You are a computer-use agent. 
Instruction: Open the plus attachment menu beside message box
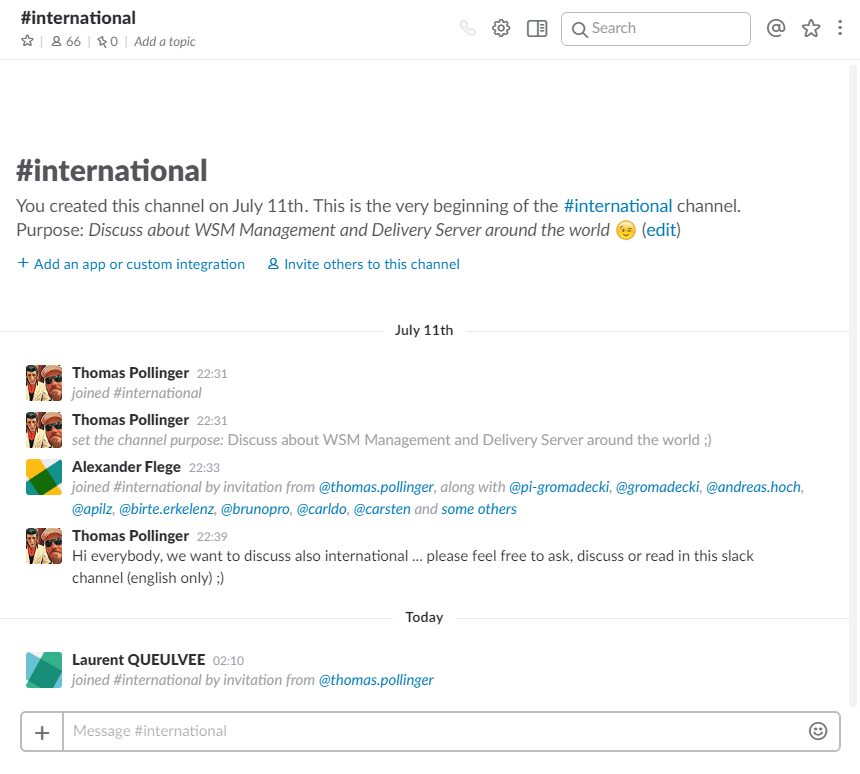42,732
